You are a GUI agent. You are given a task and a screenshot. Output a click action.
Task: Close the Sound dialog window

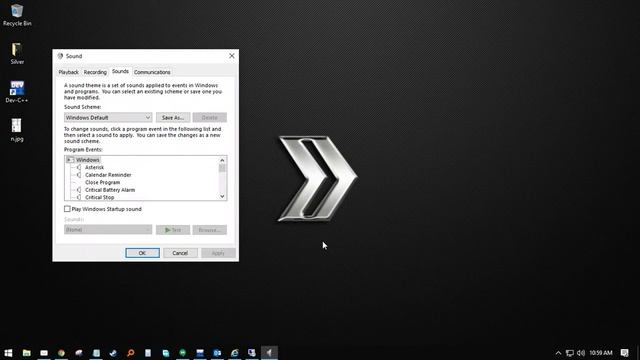click(232, 56)
